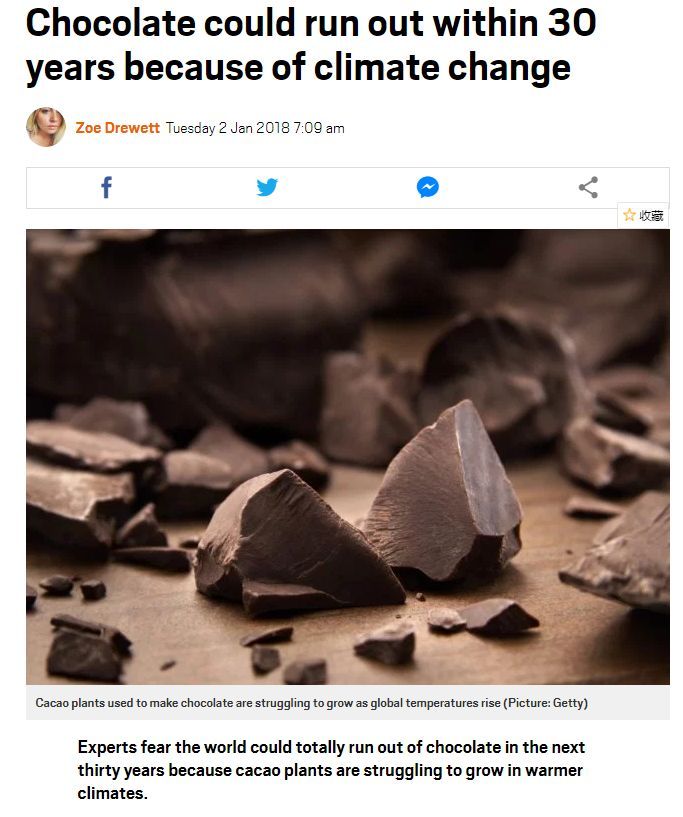Viewport: 683px width, 817px height.
Task: Click the star icon beside 收藏
Action: 629,215
